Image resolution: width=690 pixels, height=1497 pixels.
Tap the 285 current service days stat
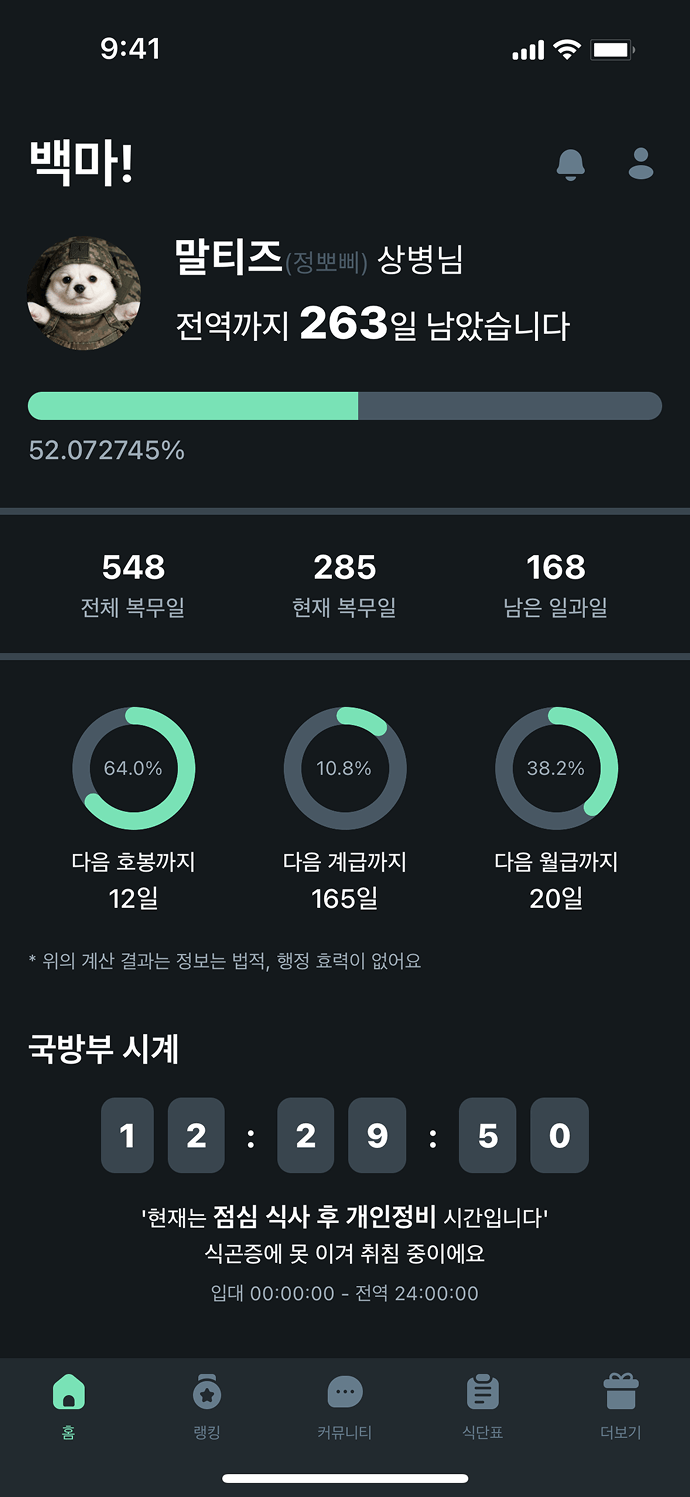(x=344, y=585)
